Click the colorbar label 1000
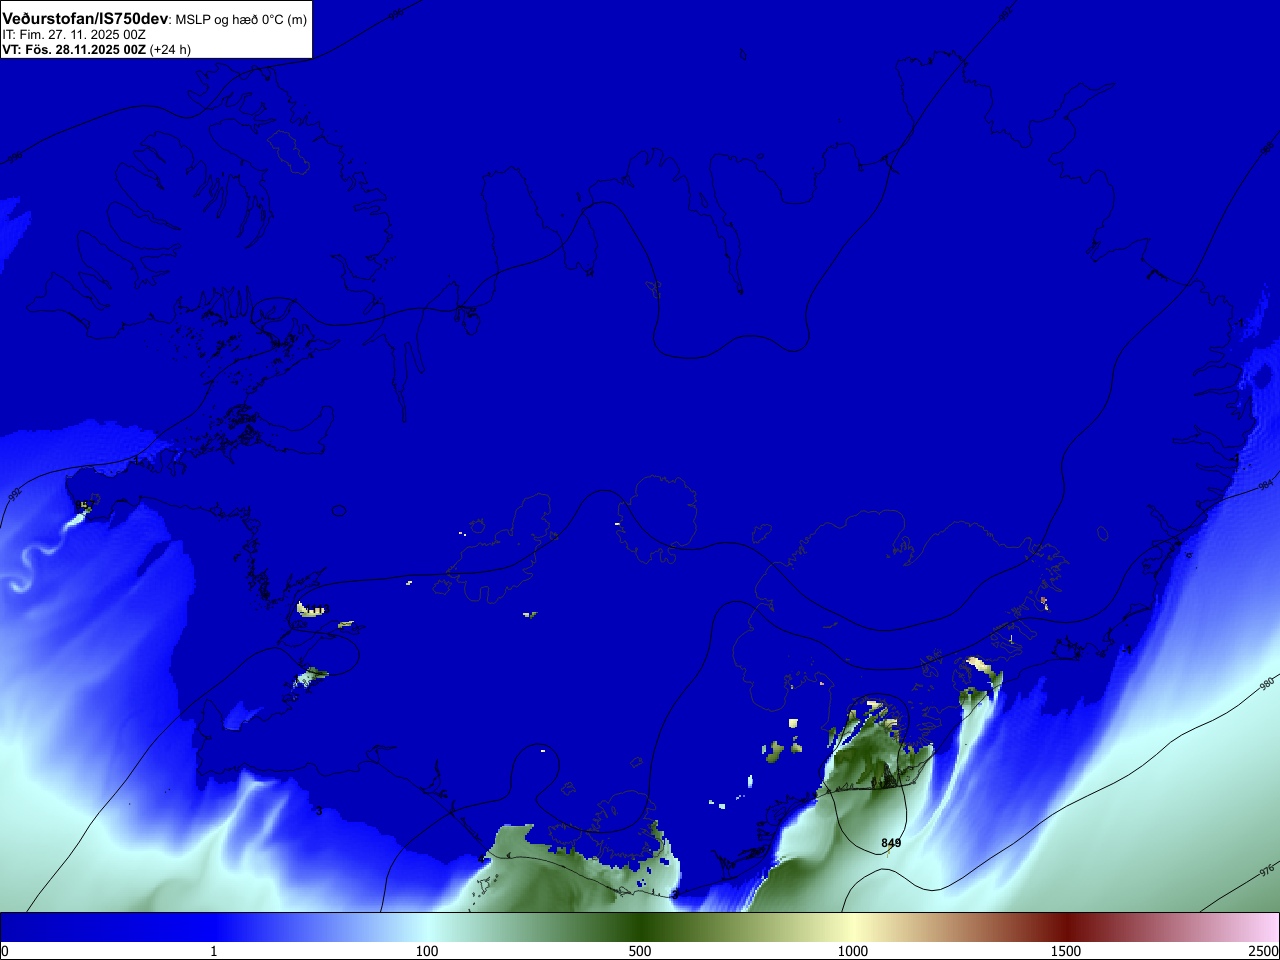Viewport: 1280px width, 960px height. click(x=853, y=951)
